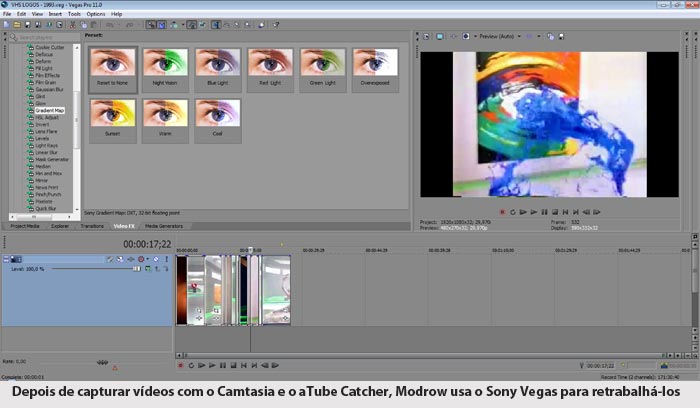Screen dimensions: 700x408
Task: Send preview to external monitor
Action: click(440, 37)
